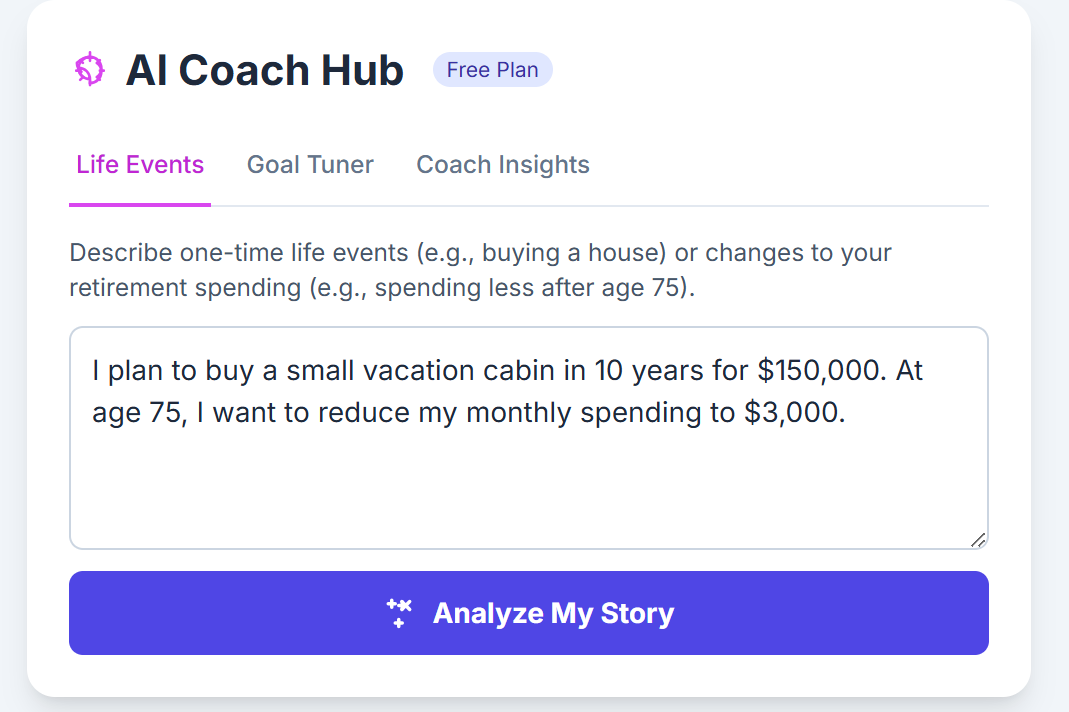This screenshot has height=712, width=1069.
Task: Click the textarea resize handle
Action: 978,539
